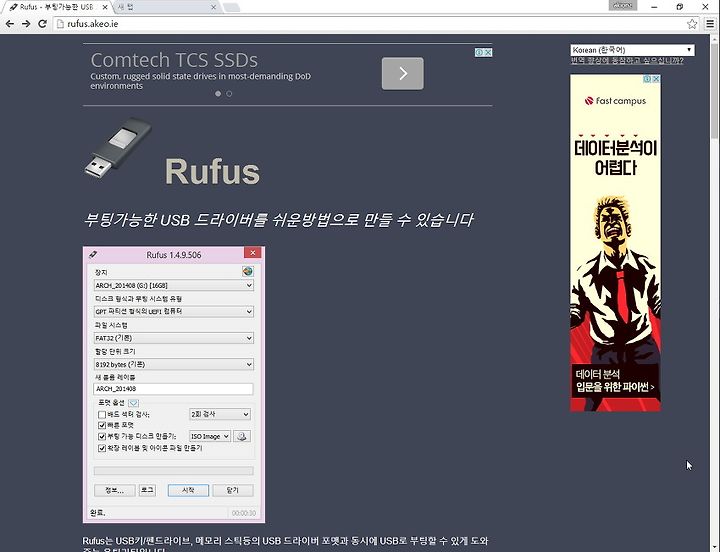Click the Rufus 1.4.9.506 window close button
This screenshot has width=720, height=552.
(253, 253)
